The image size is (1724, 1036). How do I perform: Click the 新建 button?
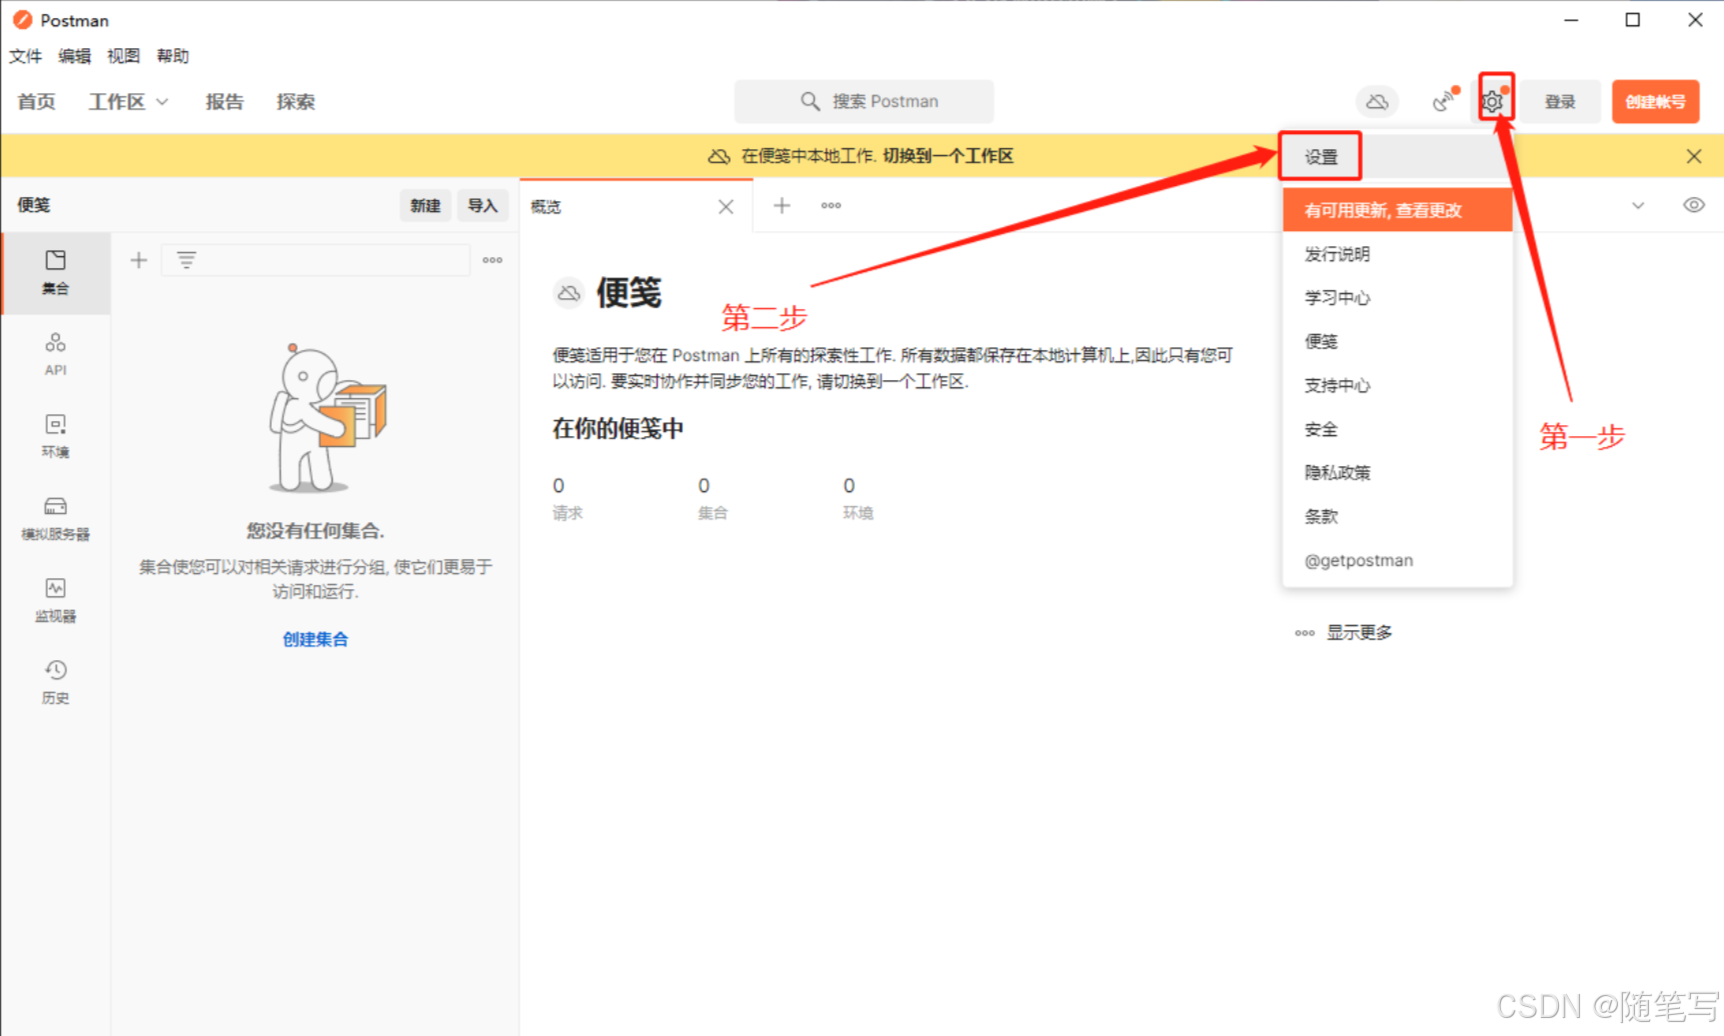425,205
